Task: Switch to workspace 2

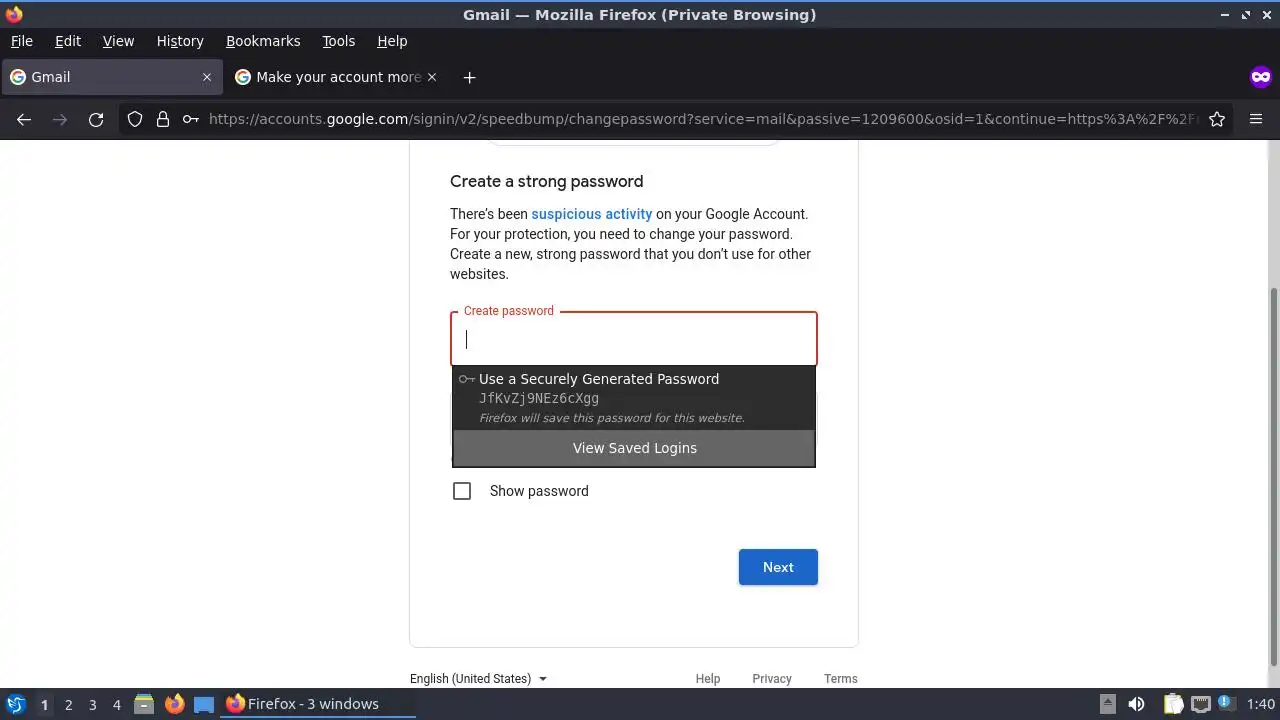Action: click(68, 704)
